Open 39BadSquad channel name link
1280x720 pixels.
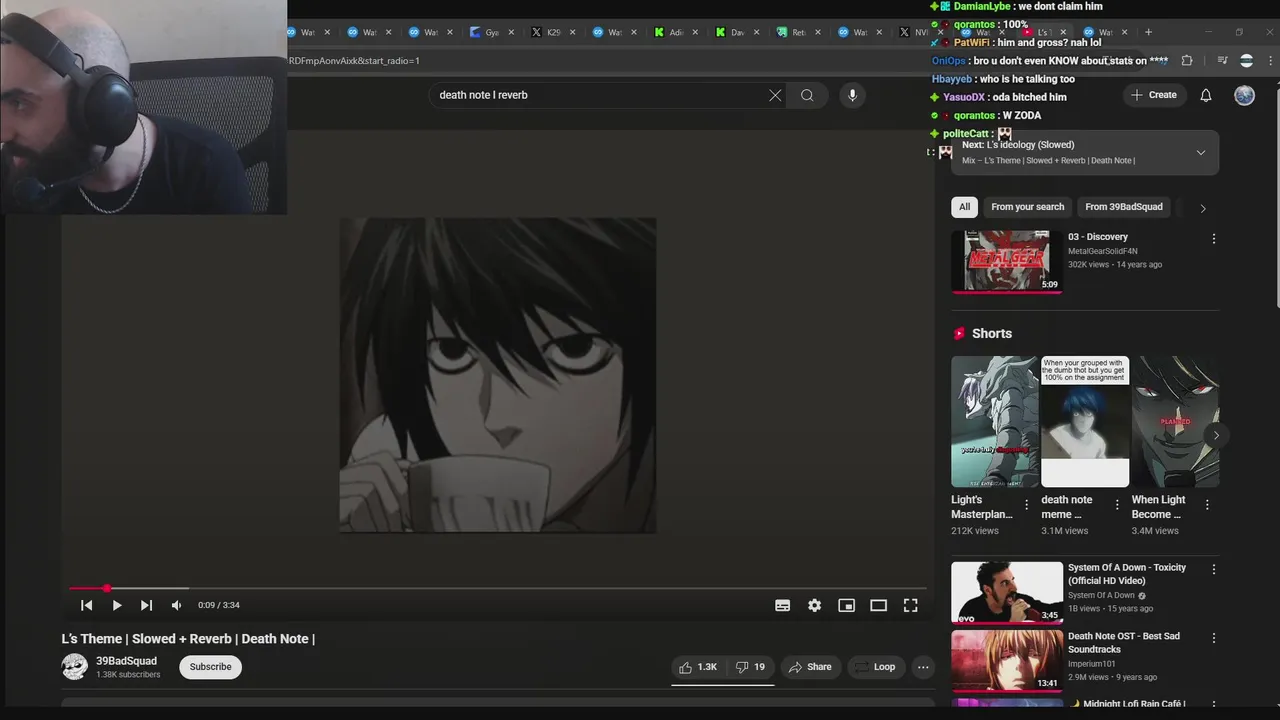[126, 661]
